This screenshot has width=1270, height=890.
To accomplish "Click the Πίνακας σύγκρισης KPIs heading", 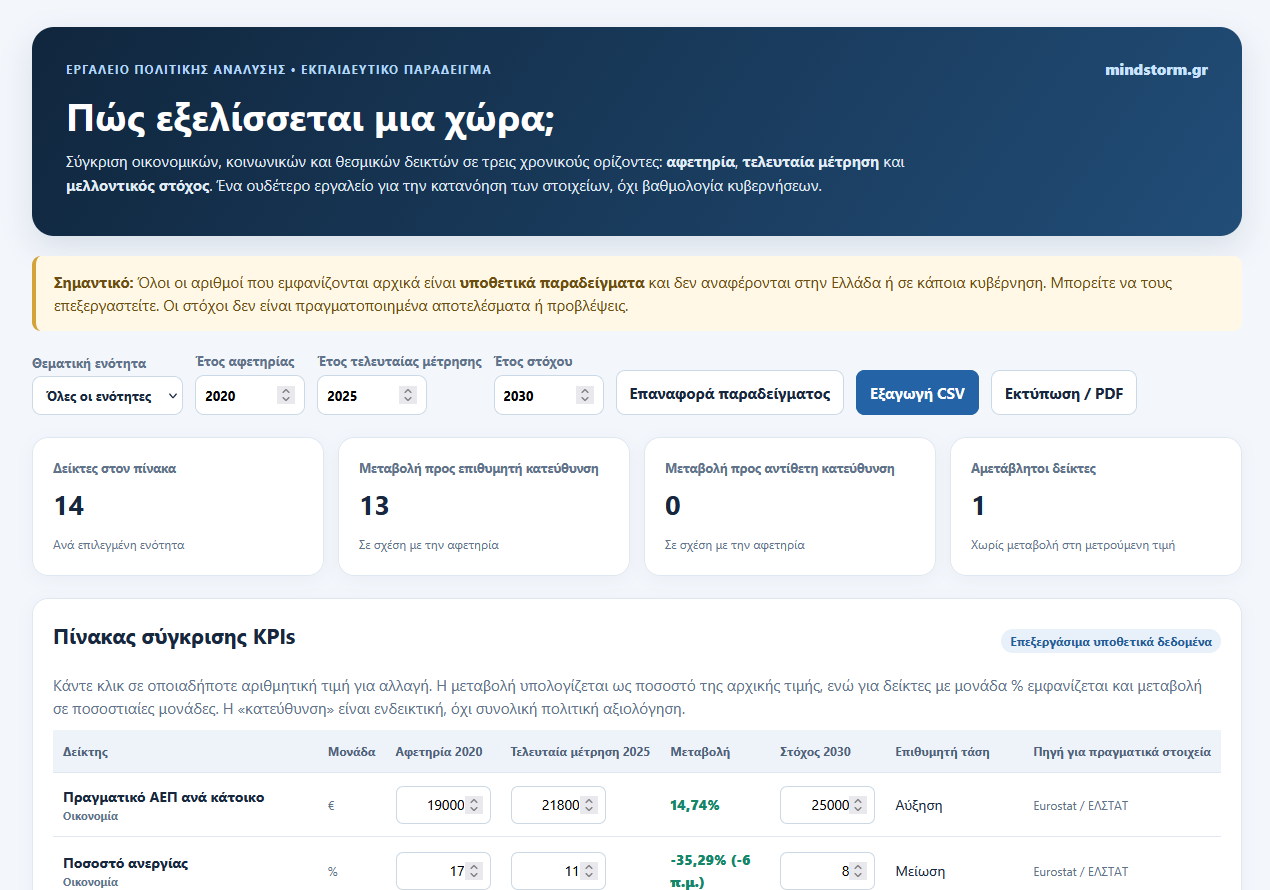I will pyautogui.click(x=174, y=637).
